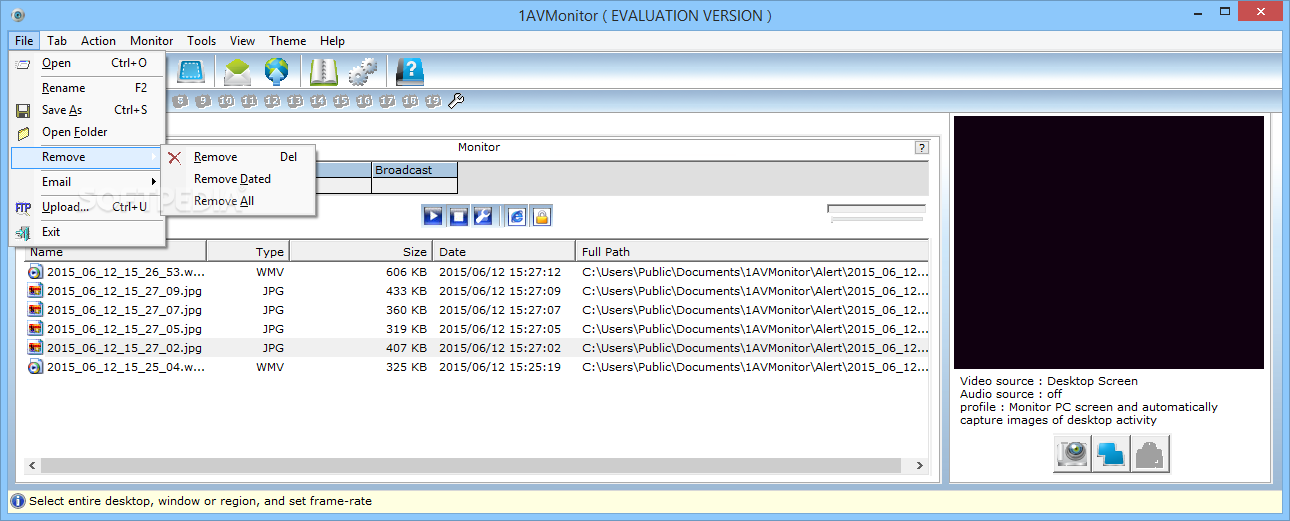Open the Theme menu
Viewport: 1290px width, 521px height.
click(287, 41)
